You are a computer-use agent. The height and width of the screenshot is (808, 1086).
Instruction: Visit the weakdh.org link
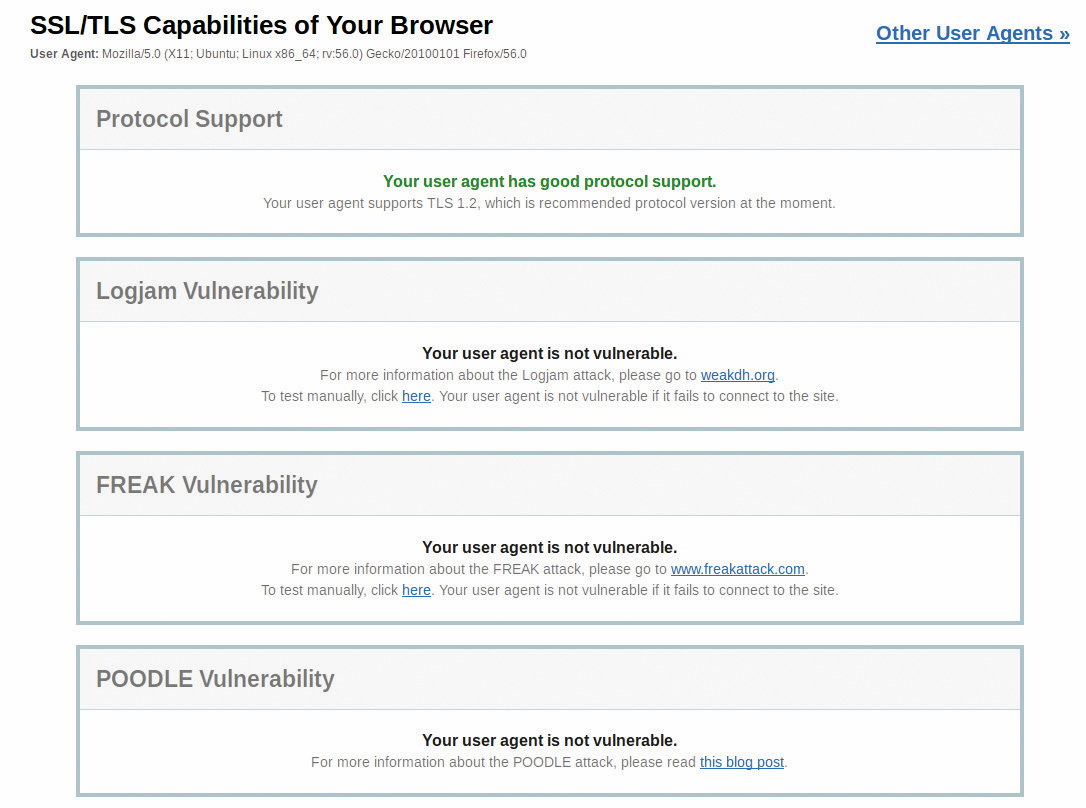tap(737, 375)
